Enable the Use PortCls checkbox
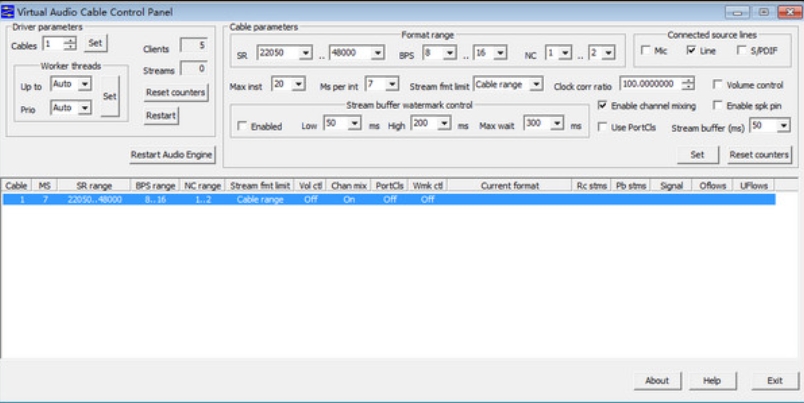Viewport: 804px width, 403px height. click(602, 127)
